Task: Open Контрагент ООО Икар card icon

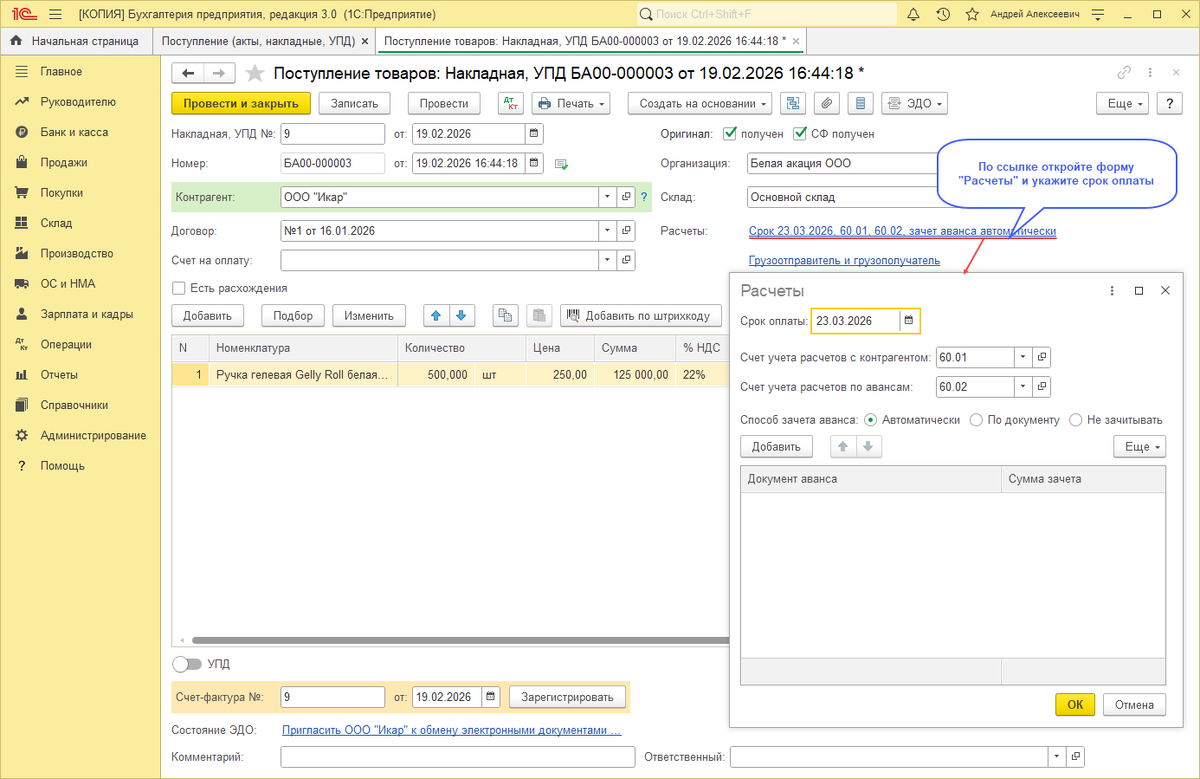Action: pos(627,197)
